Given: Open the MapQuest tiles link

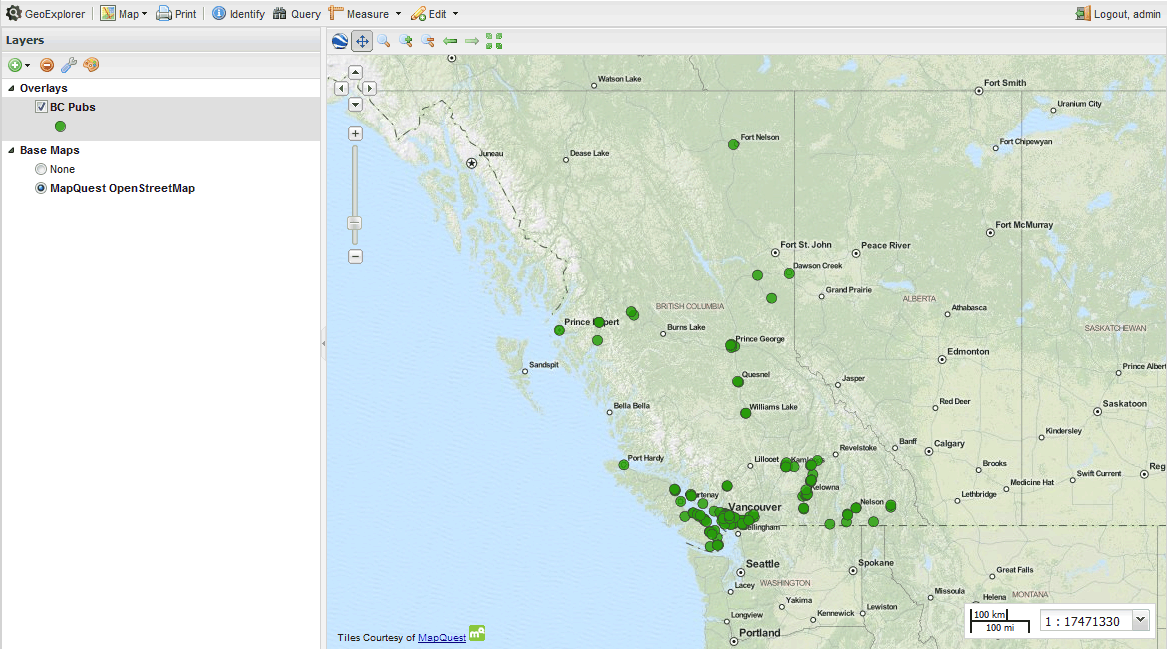Looking at the screenshot, I should [x=441, y=637].
